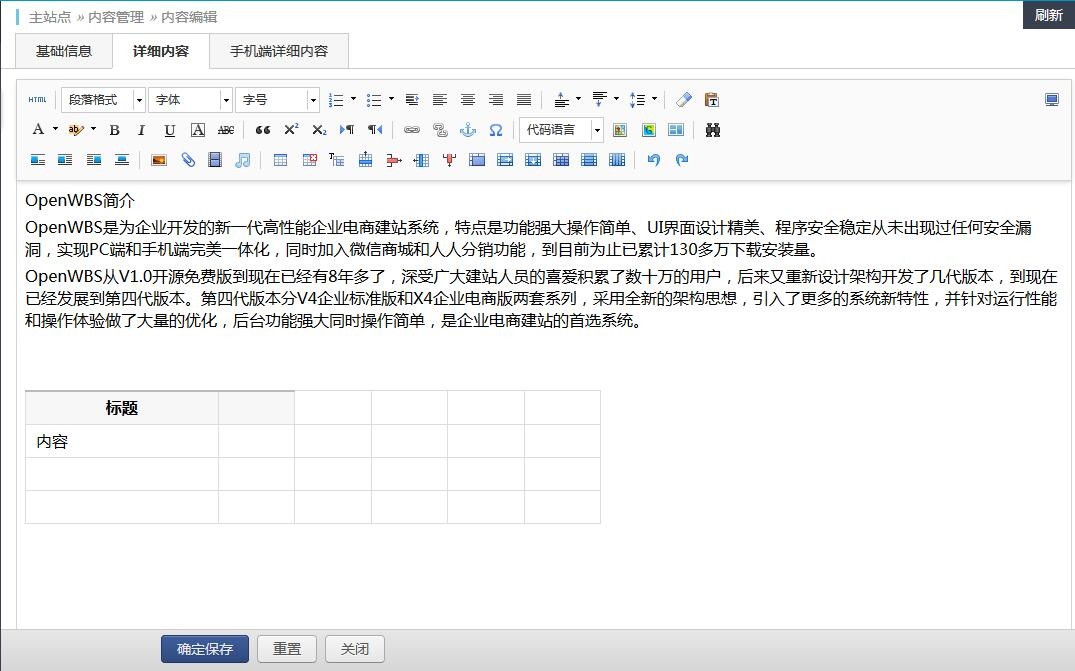Toggle character border

point(197,130)
